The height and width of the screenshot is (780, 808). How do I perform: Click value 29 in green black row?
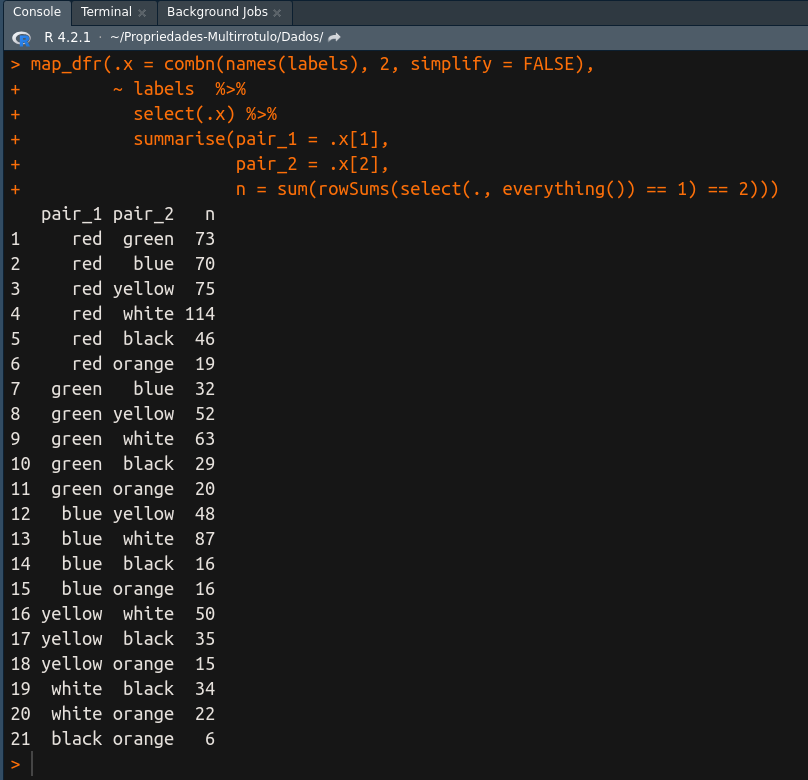point(205,464)
